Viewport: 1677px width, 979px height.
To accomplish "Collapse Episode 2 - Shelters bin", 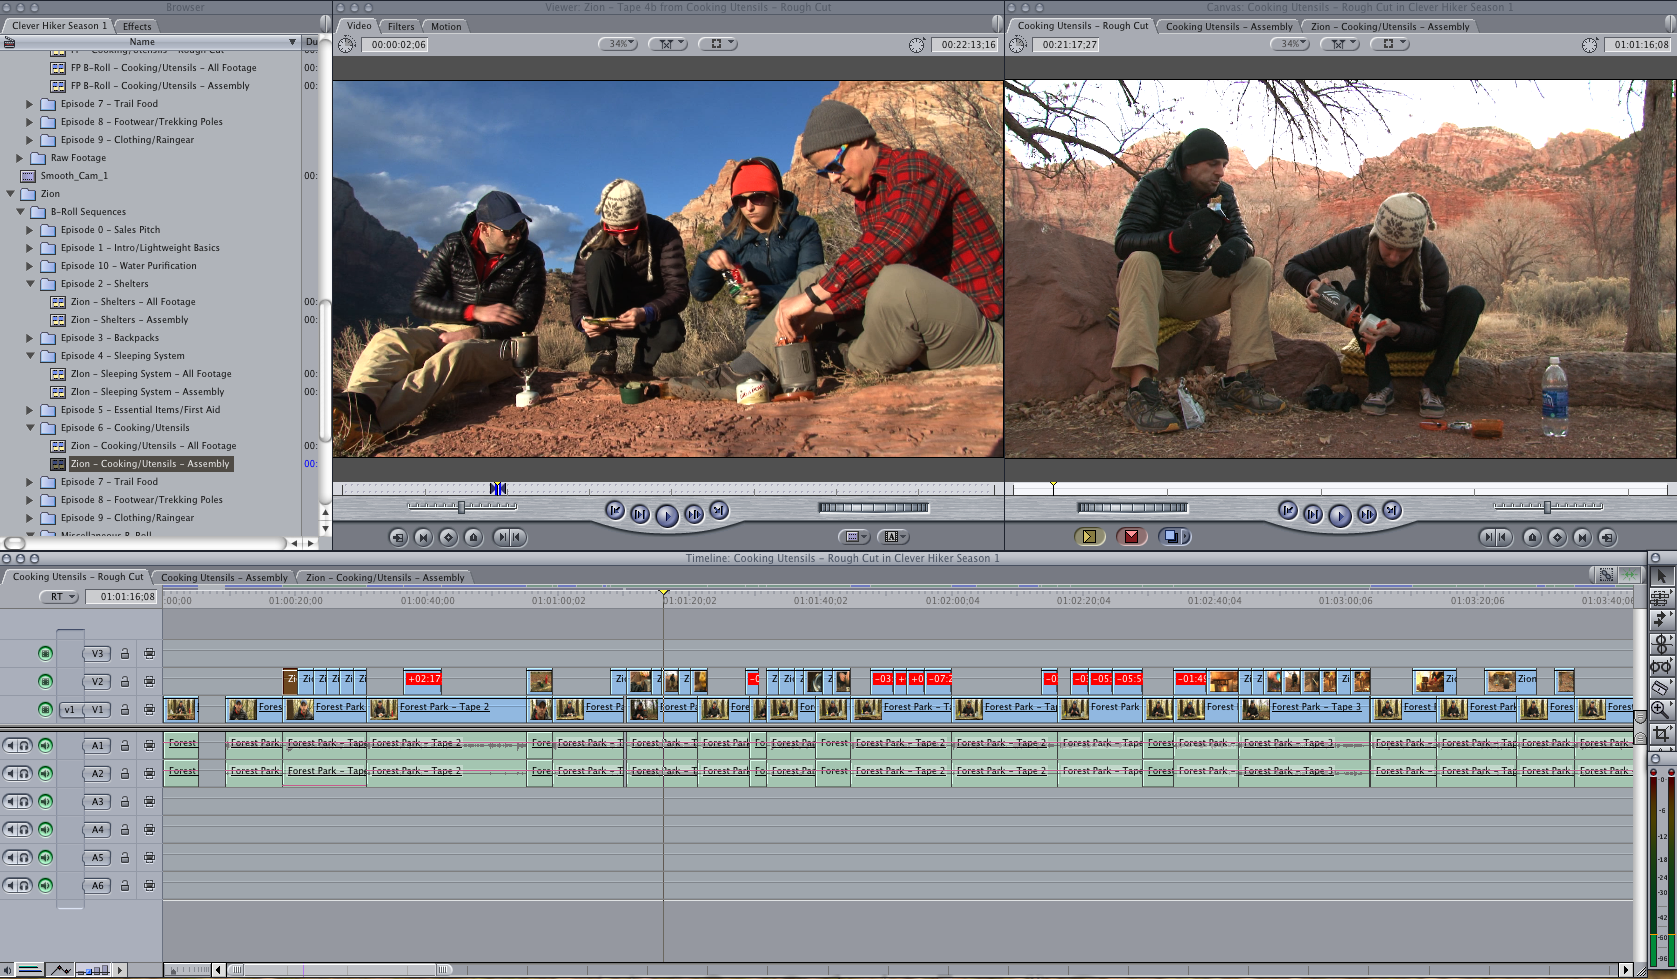I will pyautogui.click(x=30, y=284).
